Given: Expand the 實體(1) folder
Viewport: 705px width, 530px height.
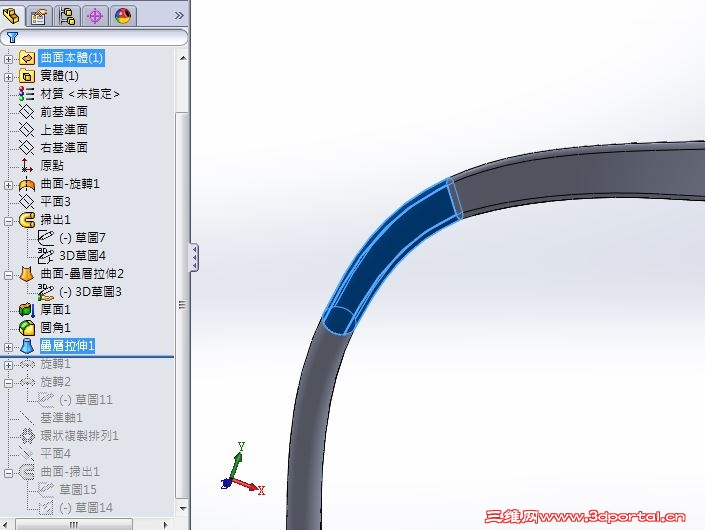Looking at the screenshot, I should tap(8, 77).
